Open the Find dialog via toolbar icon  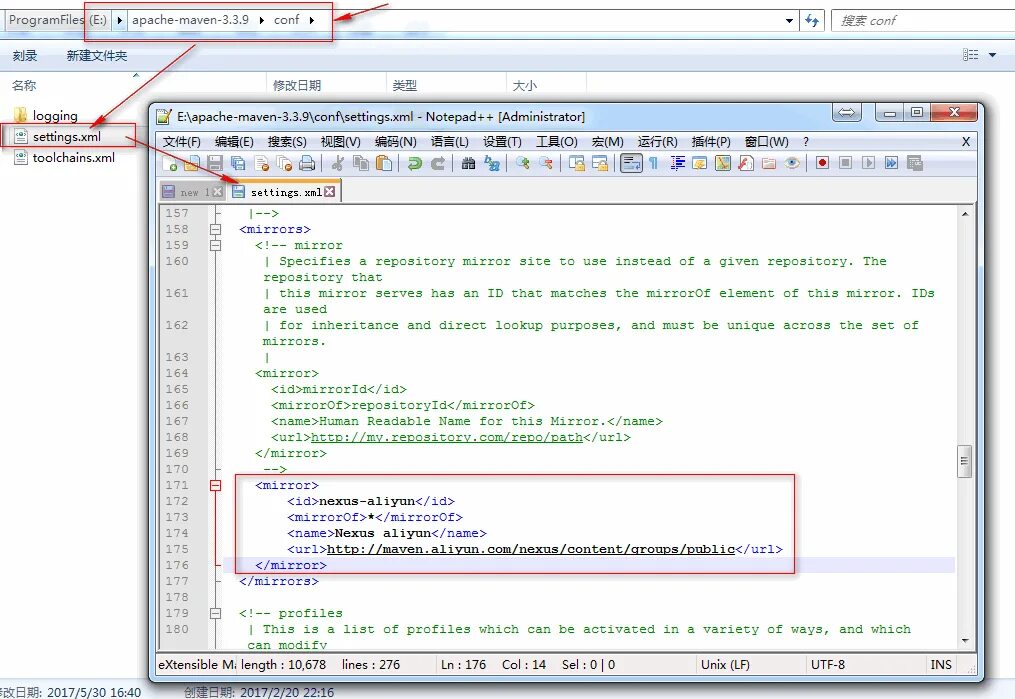(469, 162)
